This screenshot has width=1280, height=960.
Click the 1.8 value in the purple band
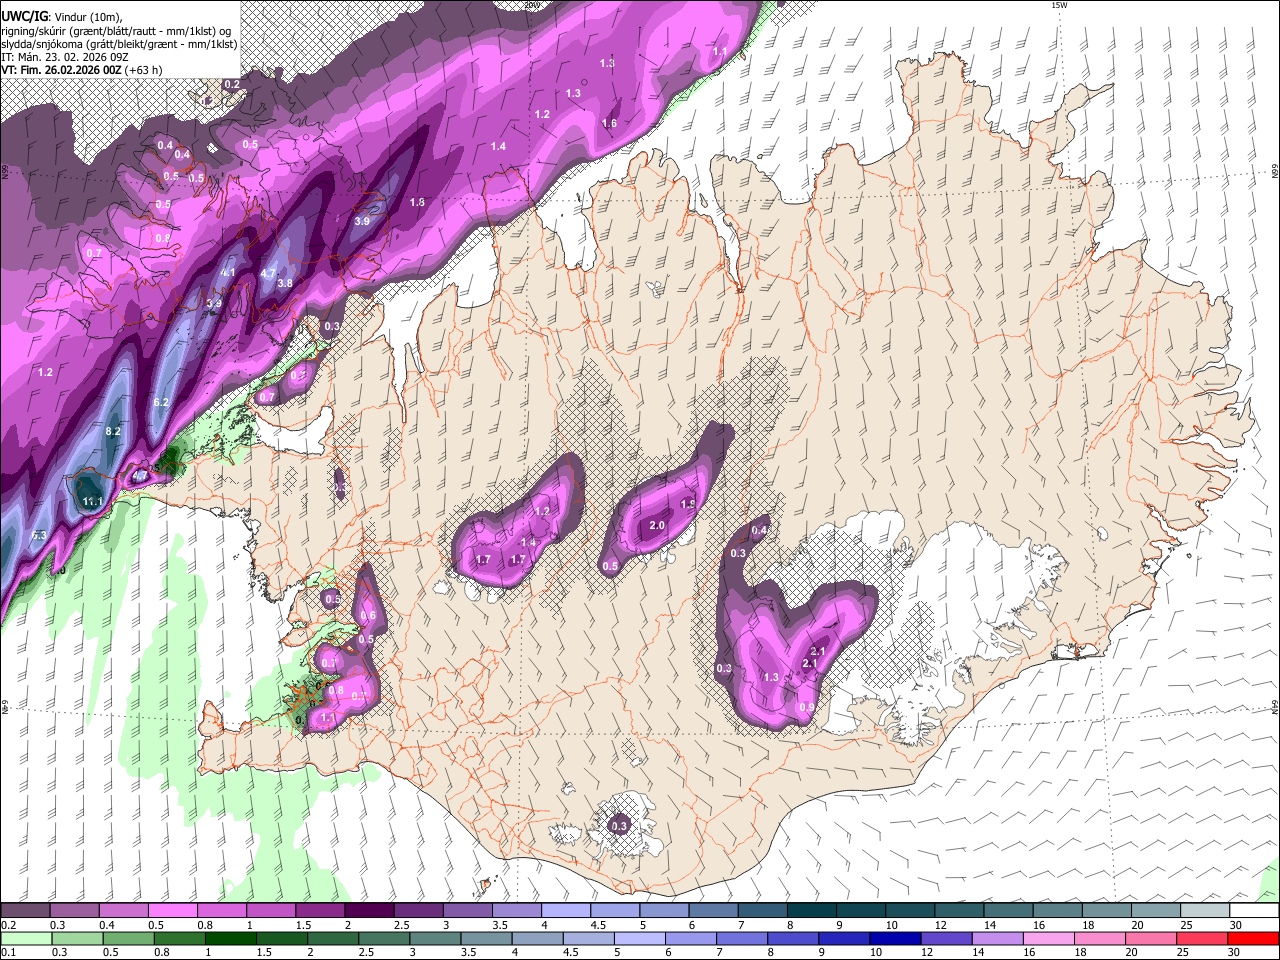pos(417,202)
